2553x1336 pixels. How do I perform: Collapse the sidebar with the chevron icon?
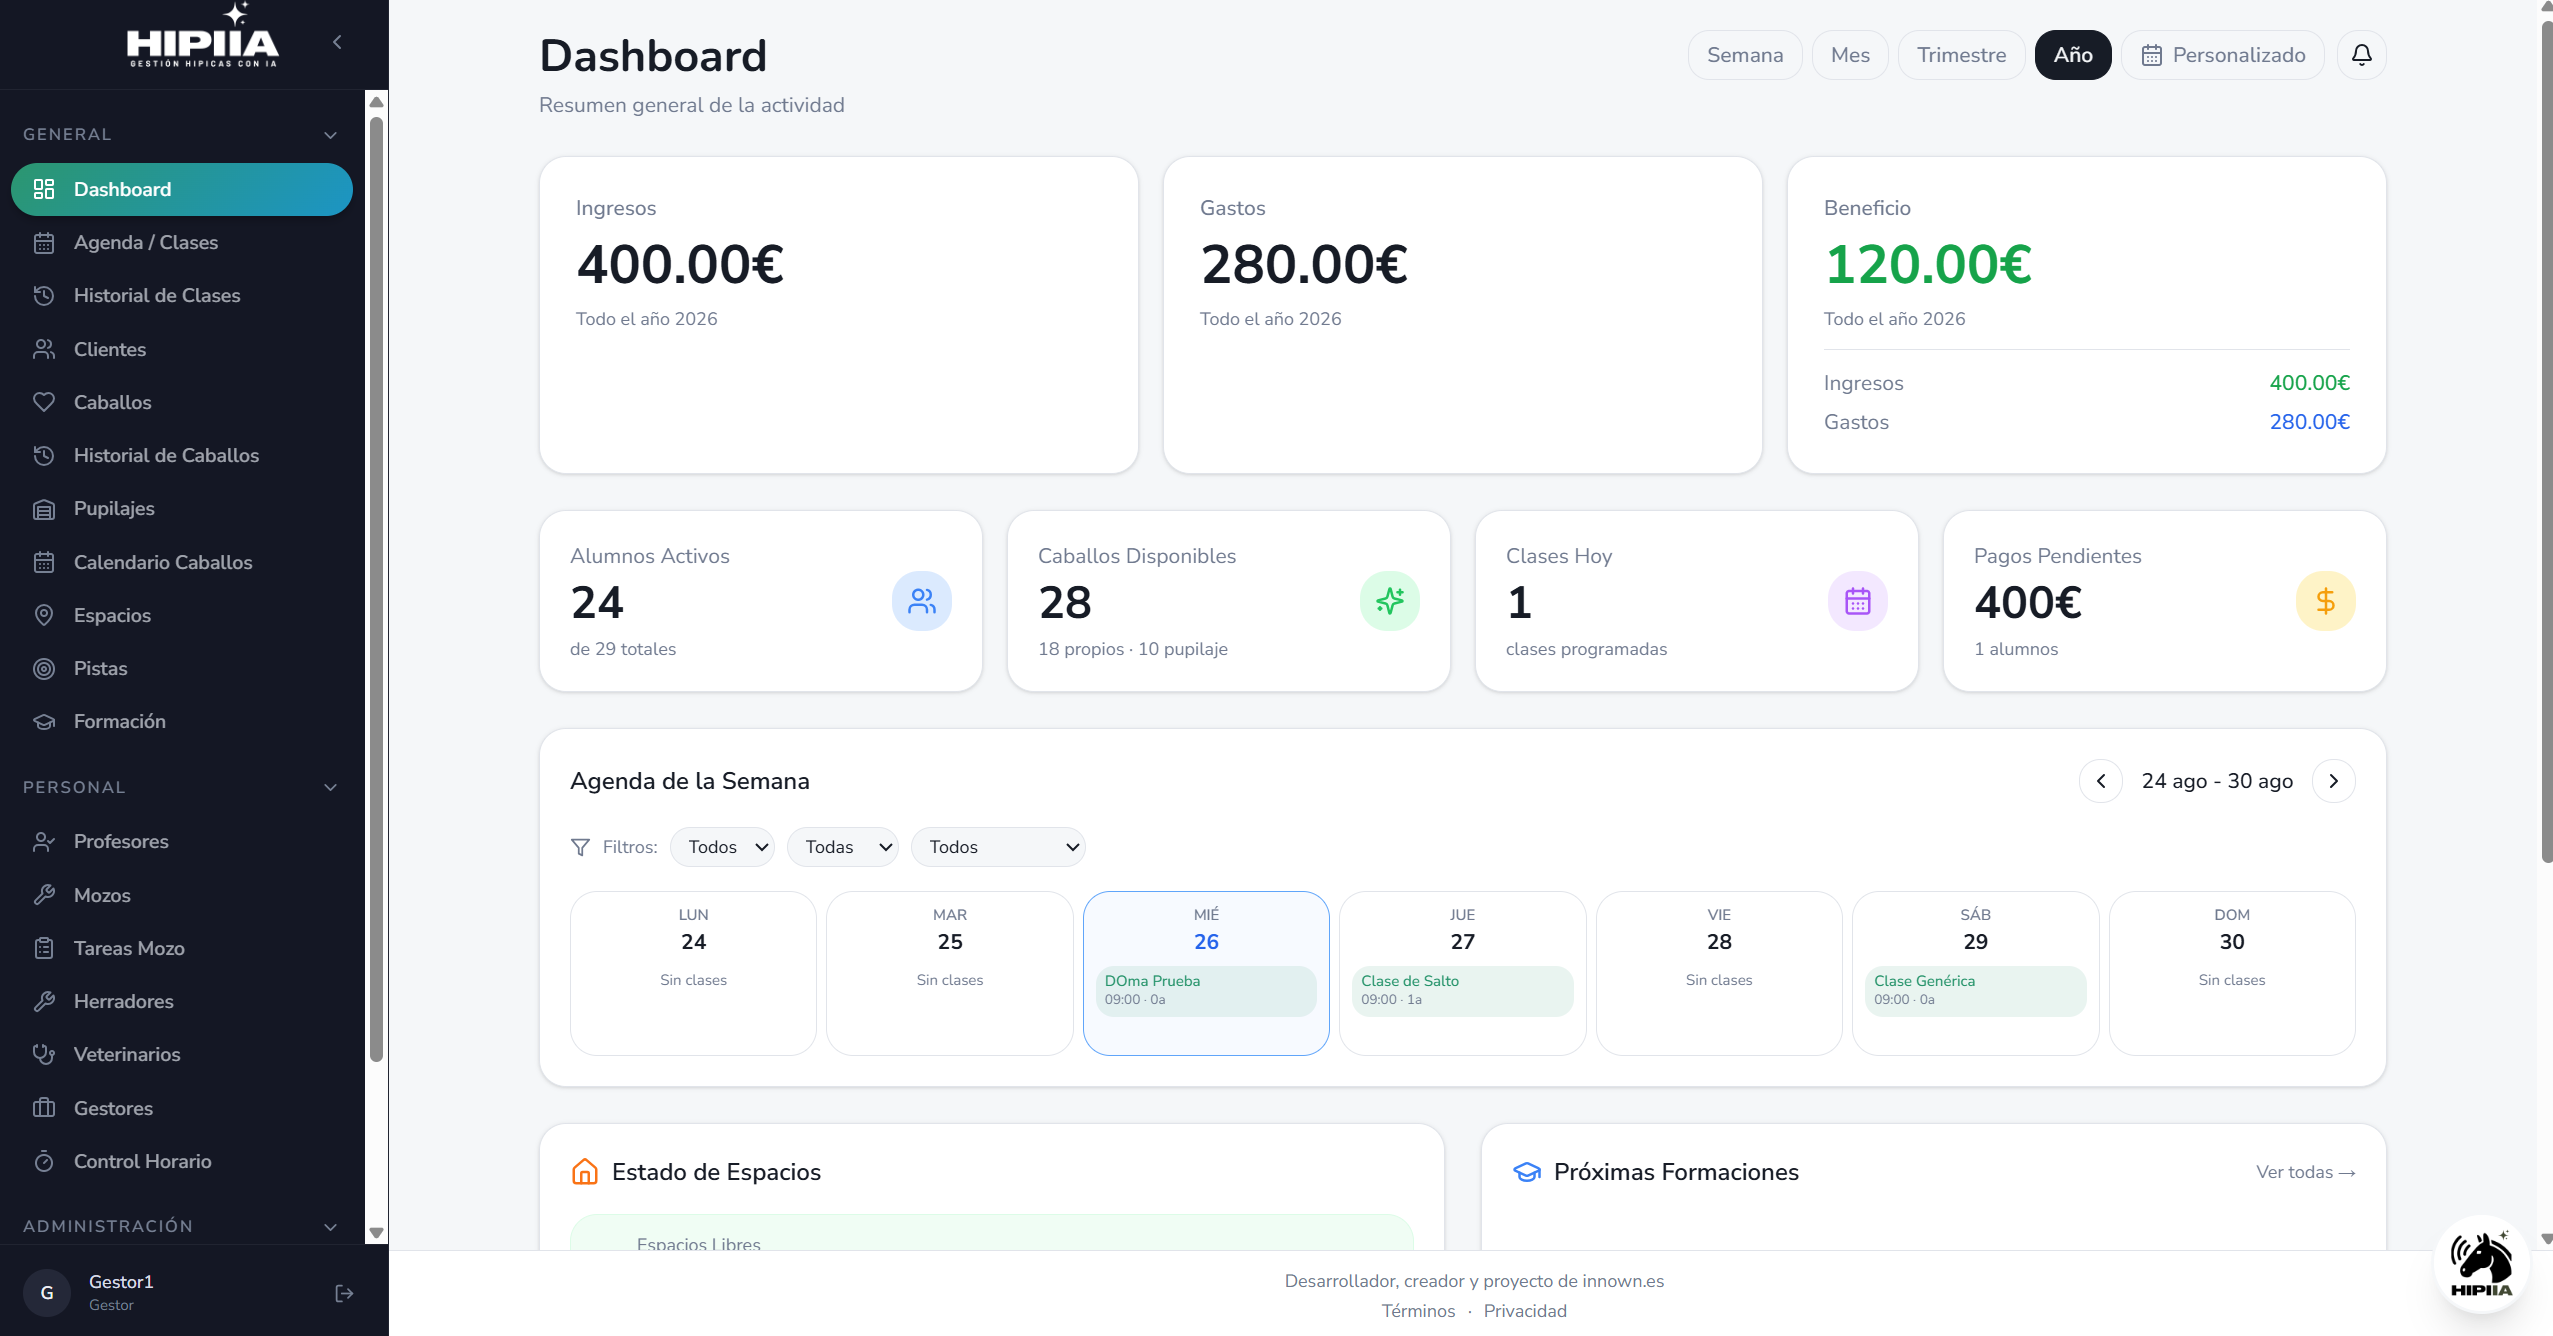(x=337, y=42)
